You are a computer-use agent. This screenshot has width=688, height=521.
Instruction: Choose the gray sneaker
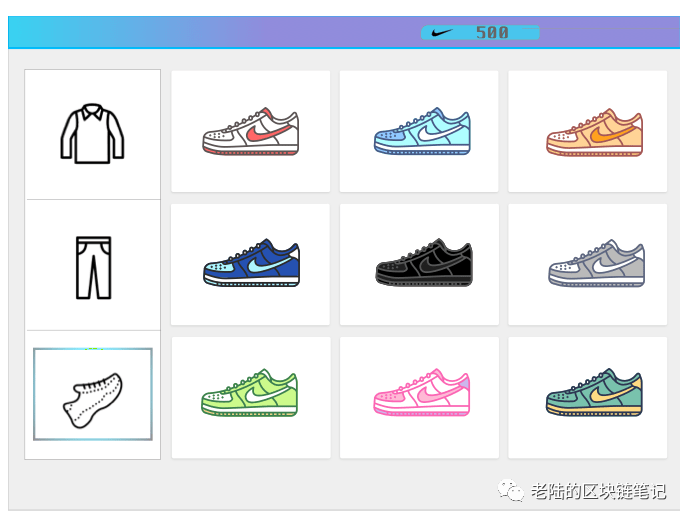pyautogui.click(x=596, y=263)
